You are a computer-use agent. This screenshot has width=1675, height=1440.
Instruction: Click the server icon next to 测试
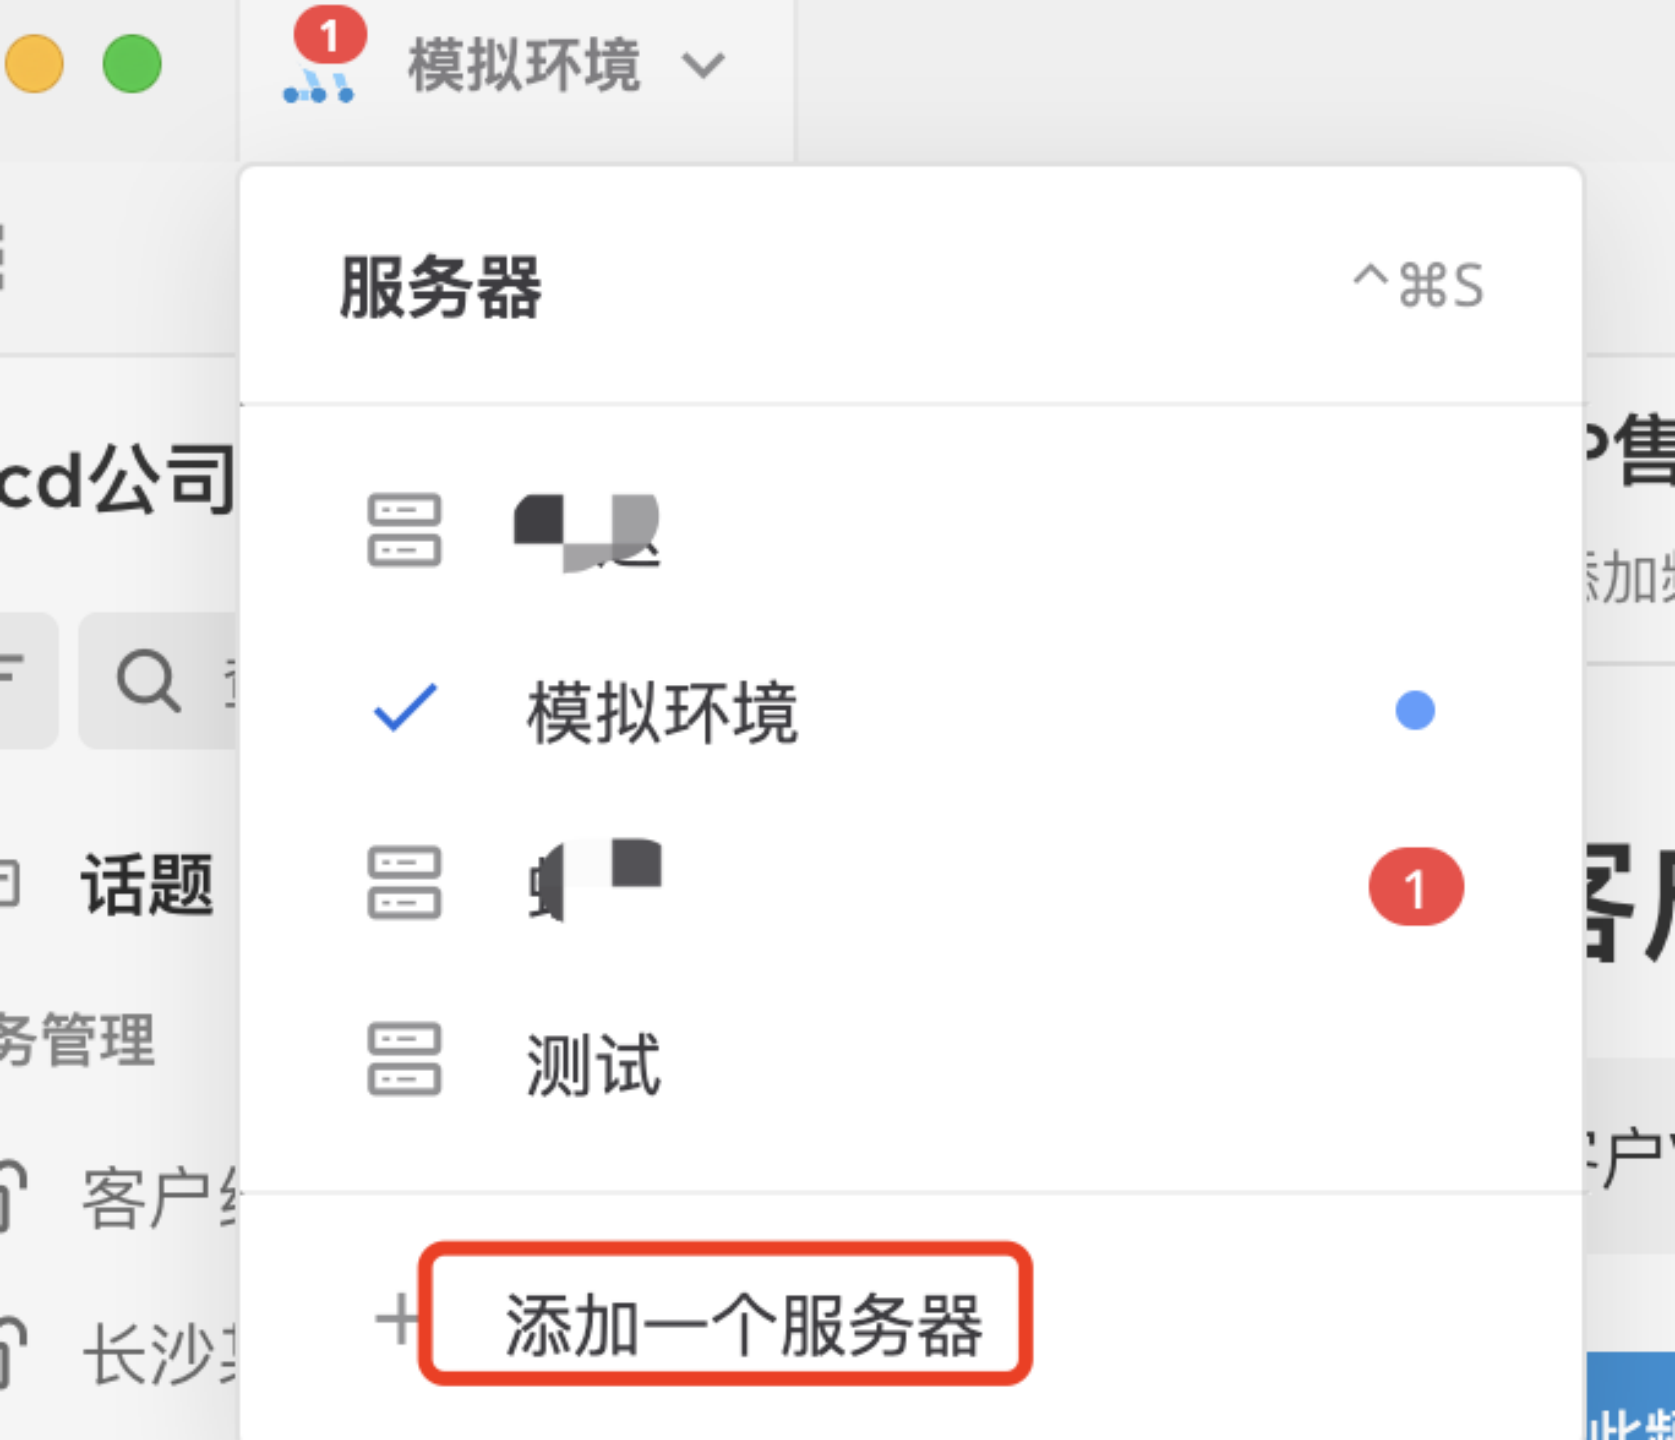click(404, 1059)
